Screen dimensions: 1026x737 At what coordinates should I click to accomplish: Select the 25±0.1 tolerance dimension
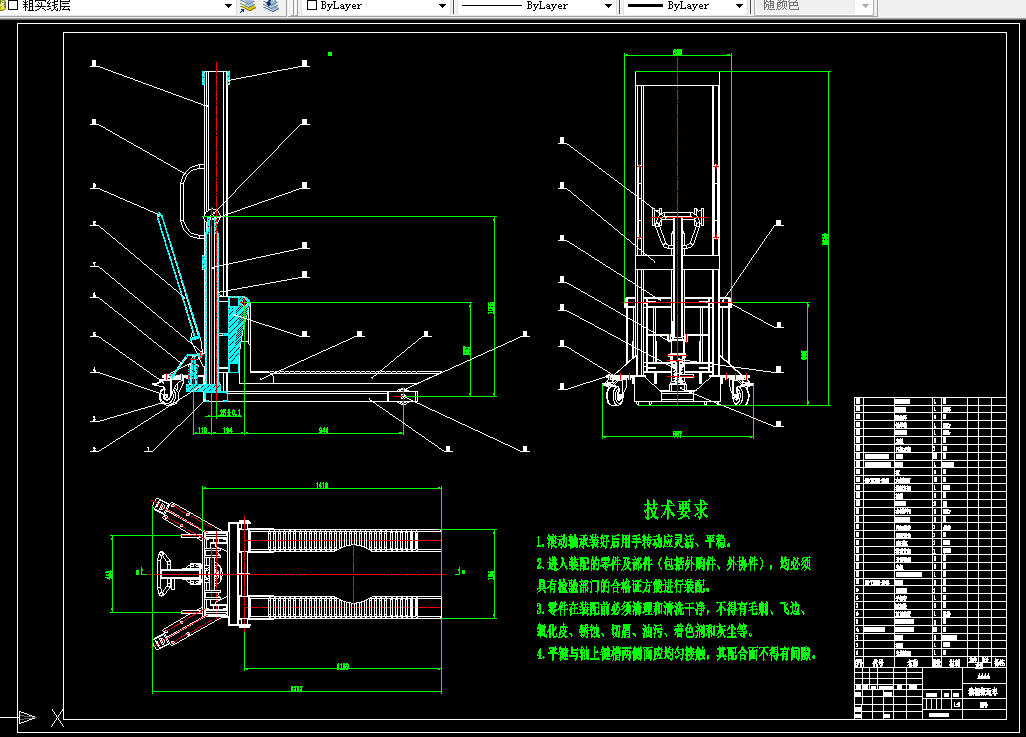tap(230, 412)
